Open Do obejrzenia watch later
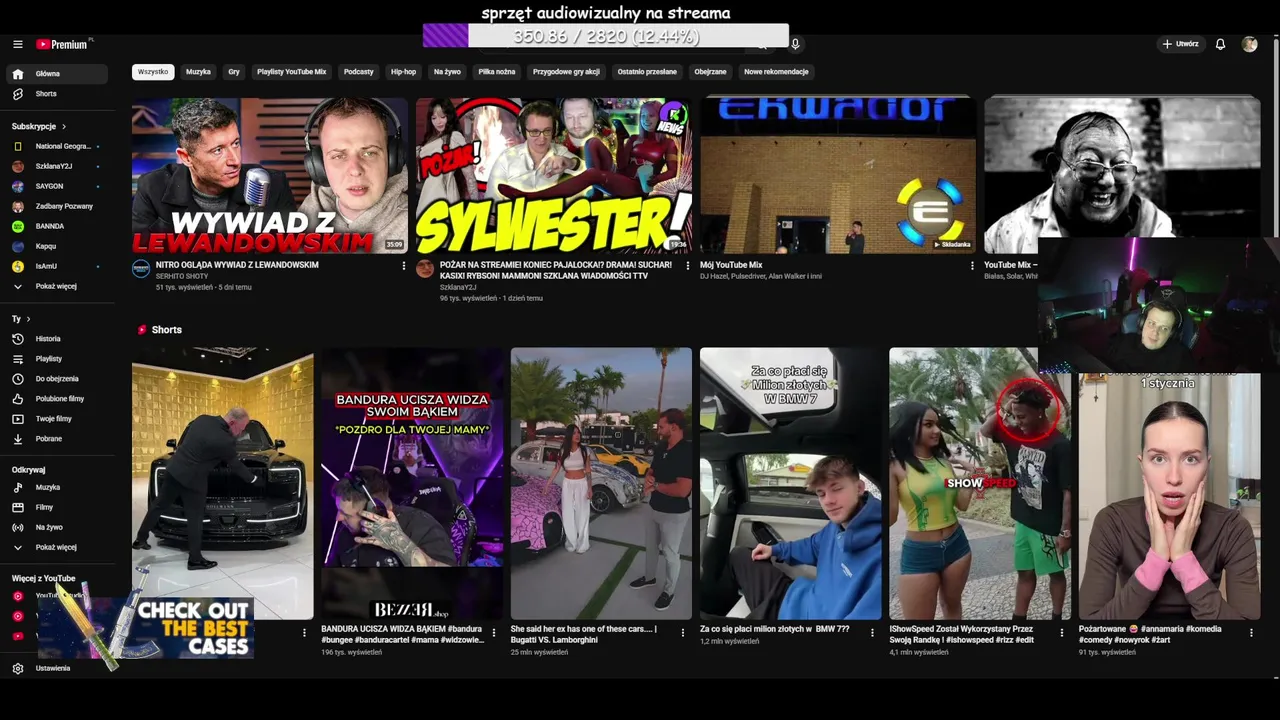 click(x=56, y=379)
